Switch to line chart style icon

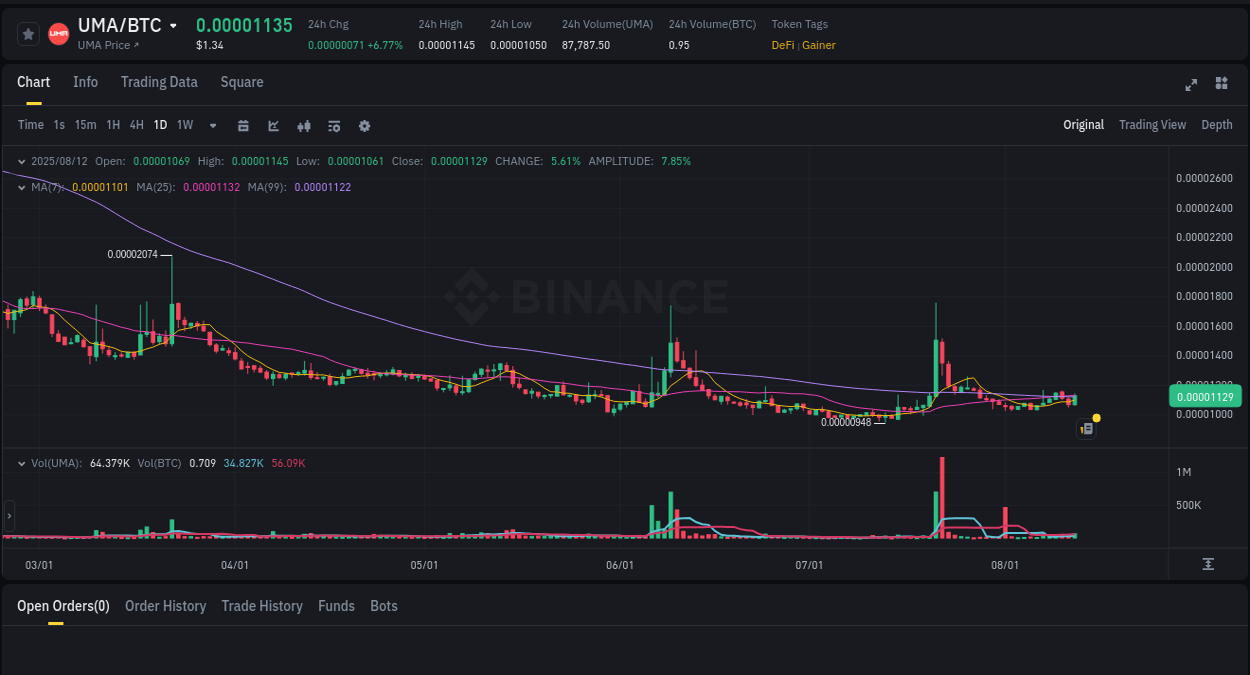[x=273, y=125]
